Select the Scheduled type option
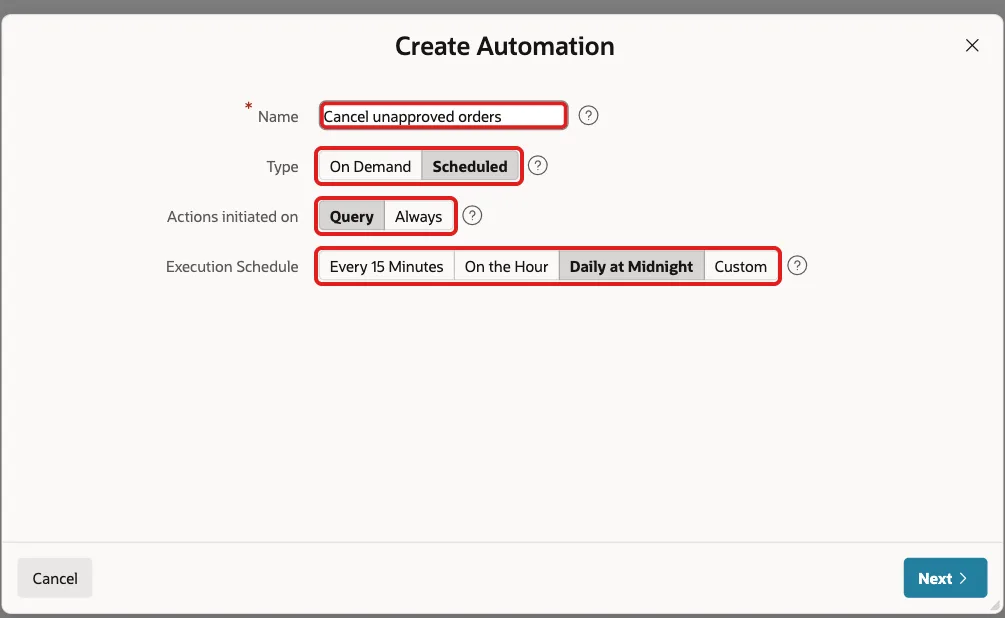Screen dimensions: 1005x618 click(470, 166)
